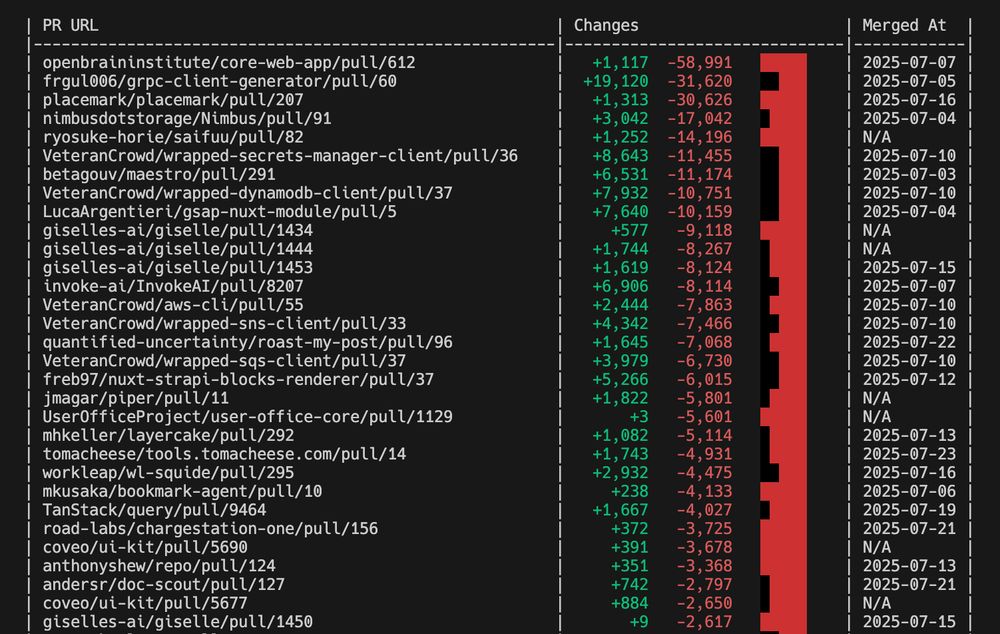Click N/A merged value for saifuu row

pos(876,137)
